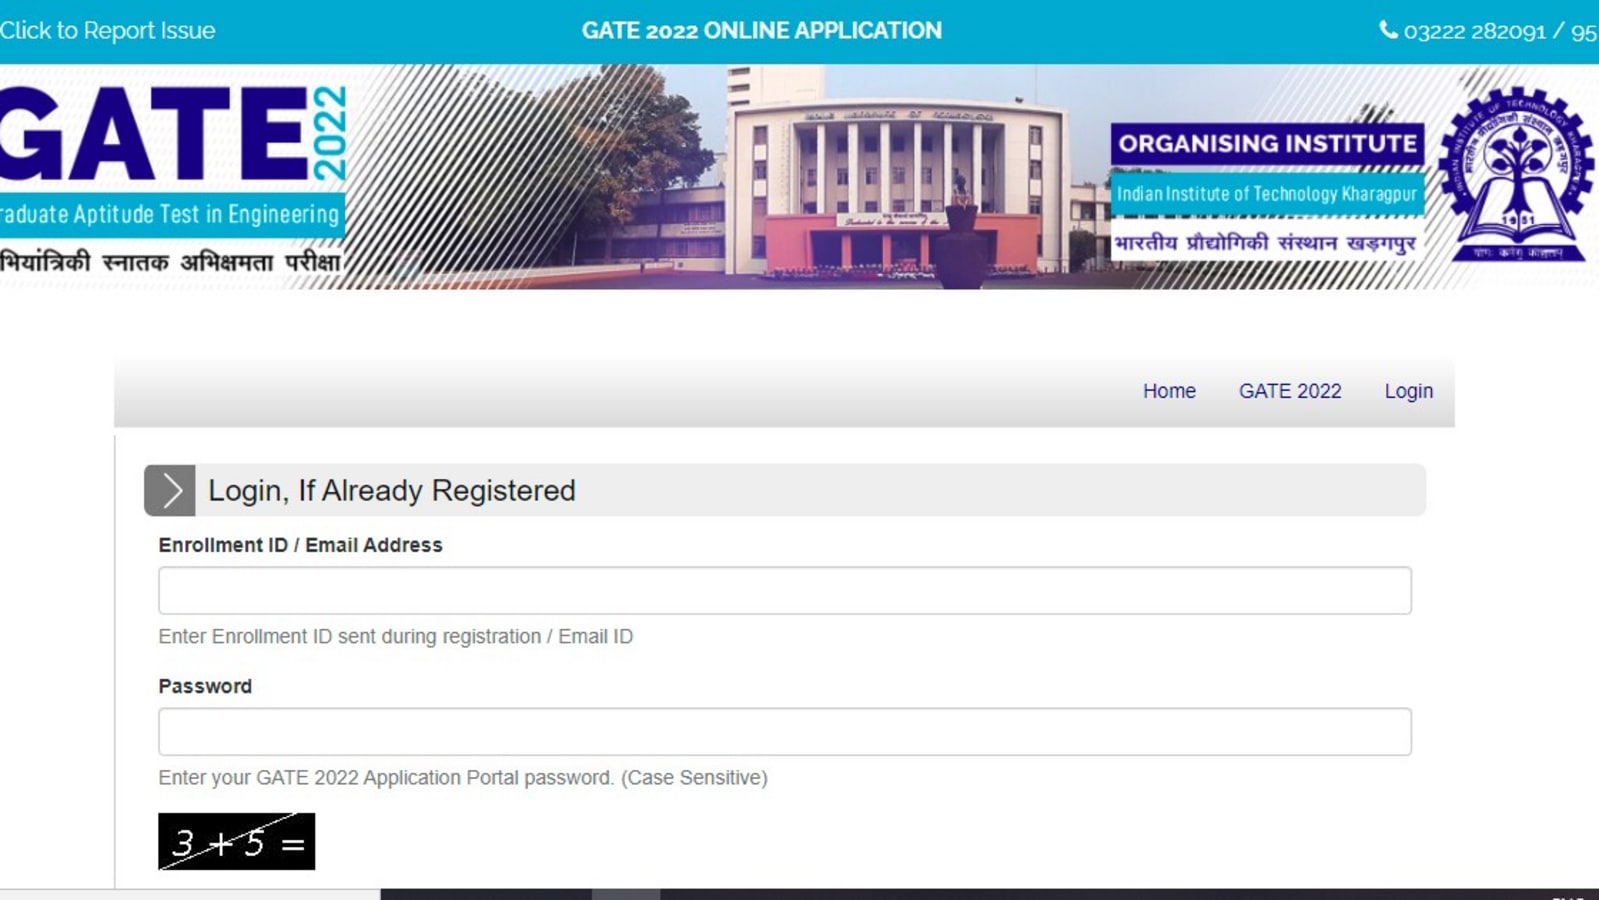1599x900 pixels.
Task: Click the IIT Kharagpur emblem logo
Action: 1516,174
